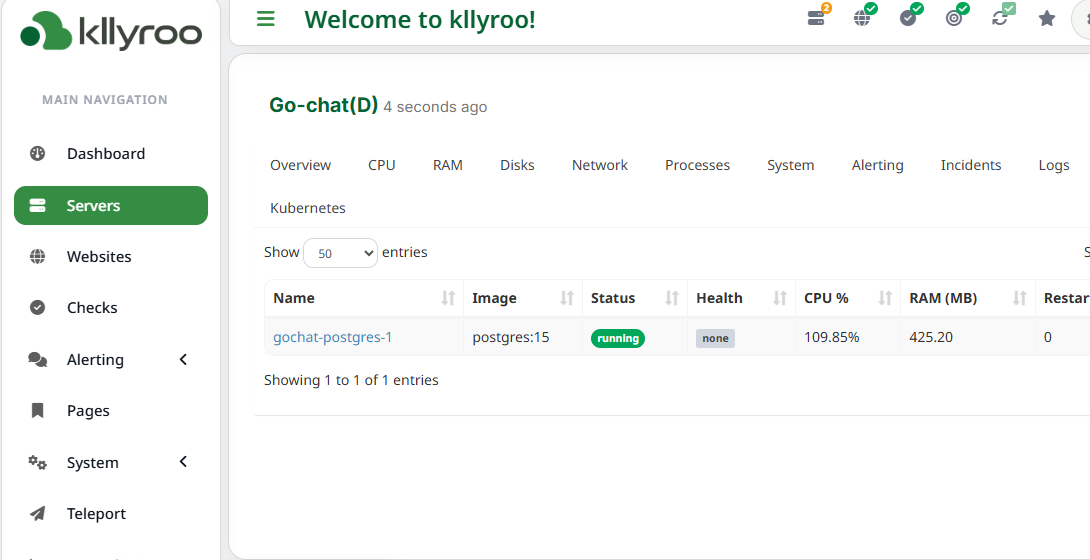Open servers status icon with orange badge
The width and height of the screenshot is (1090, 560).
point(816,19)
